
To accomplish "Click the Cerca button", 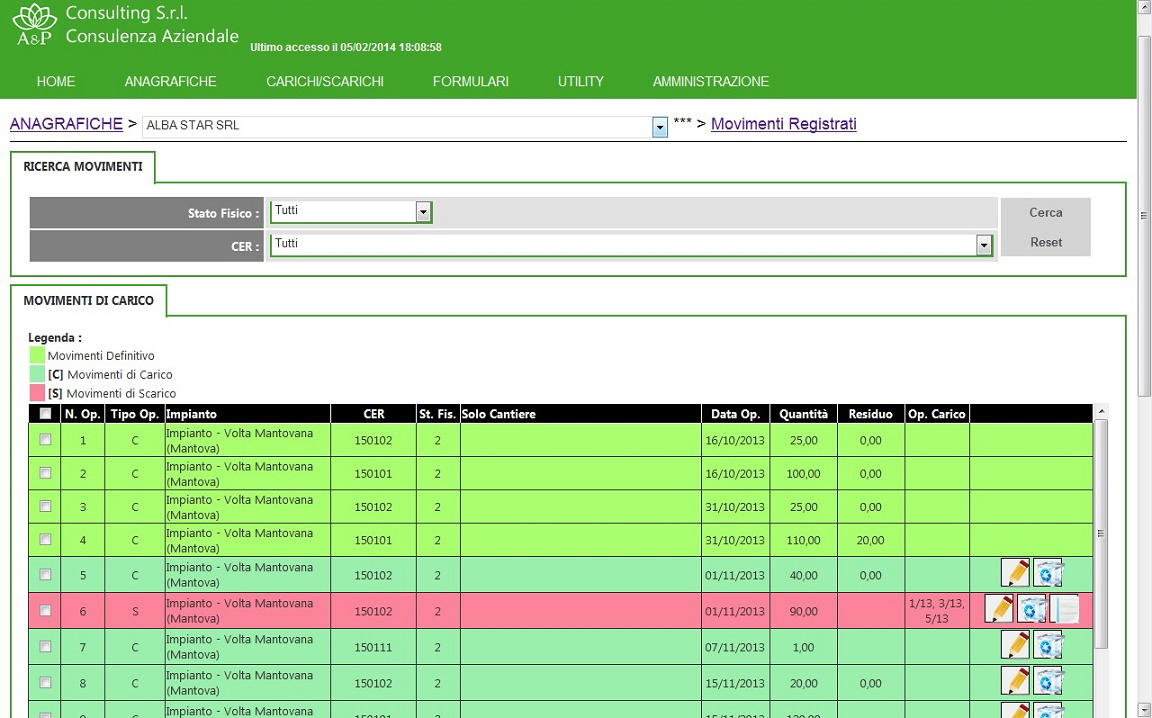I will [x=1045, y=212].
